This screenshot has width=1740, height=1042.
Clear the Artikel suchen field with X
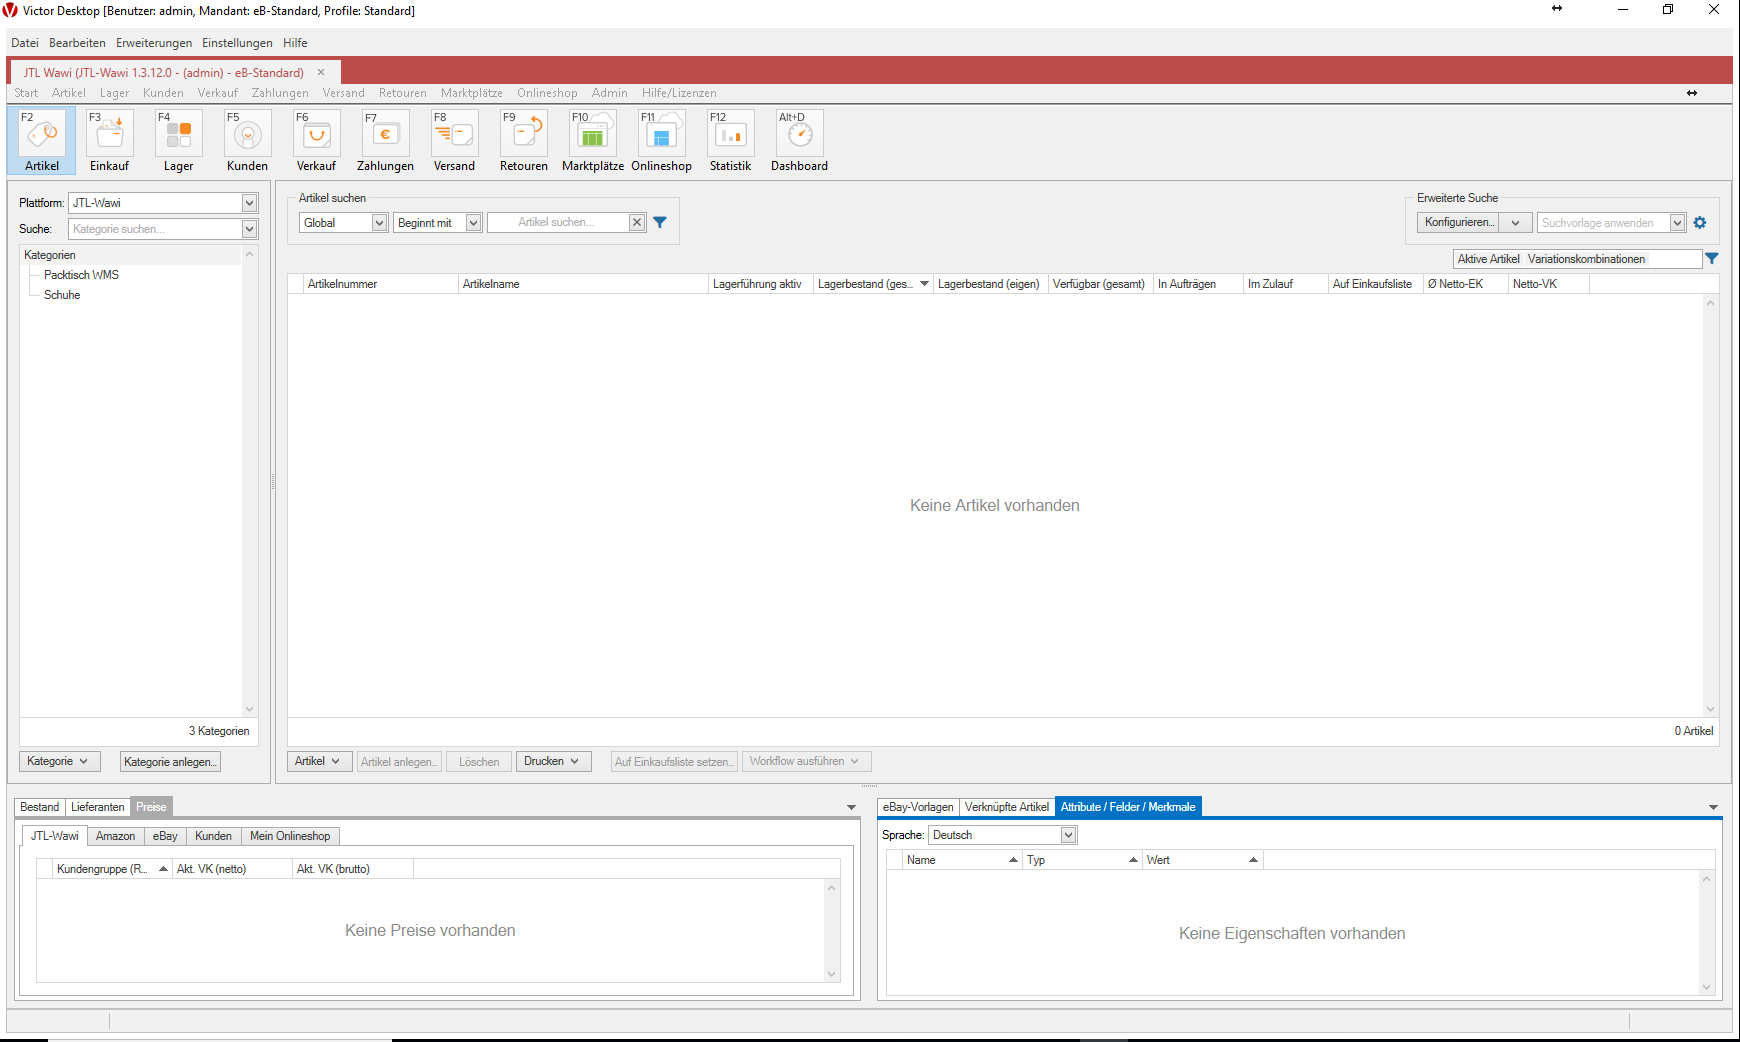tap(637, 223)
